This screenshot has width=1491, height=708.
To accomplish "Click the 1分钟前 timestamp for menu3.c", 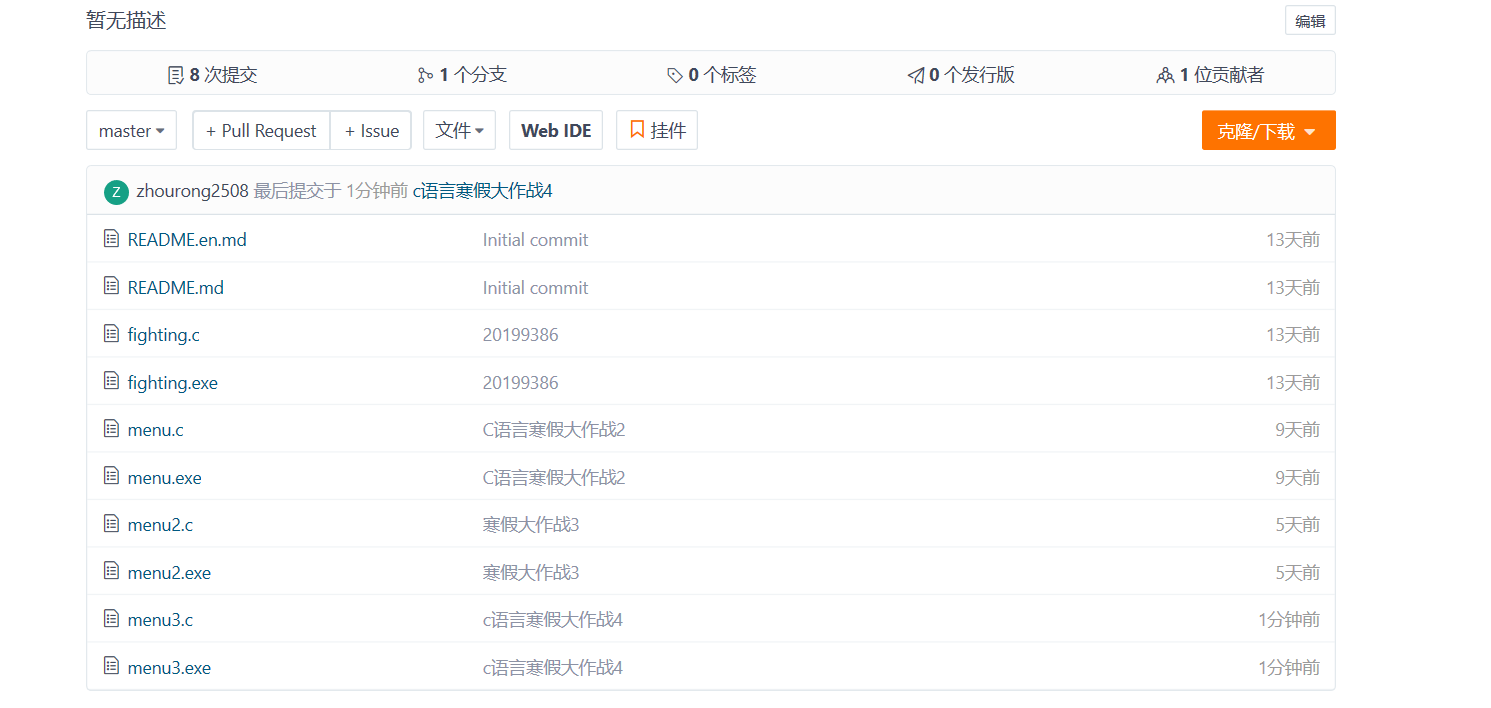I will point(1289,620).
